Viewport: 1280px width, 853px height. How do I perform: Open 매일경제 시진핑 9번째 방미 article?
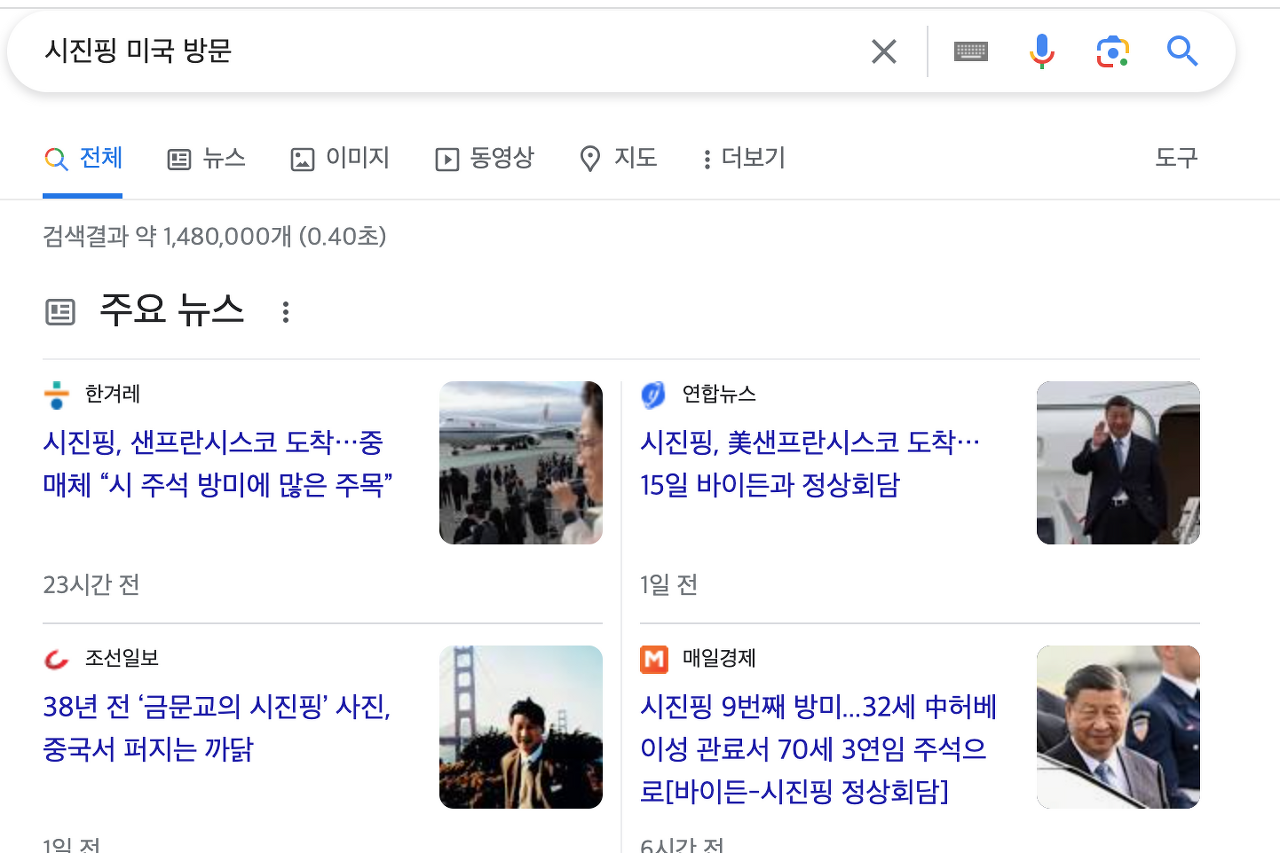pos(820,750)
